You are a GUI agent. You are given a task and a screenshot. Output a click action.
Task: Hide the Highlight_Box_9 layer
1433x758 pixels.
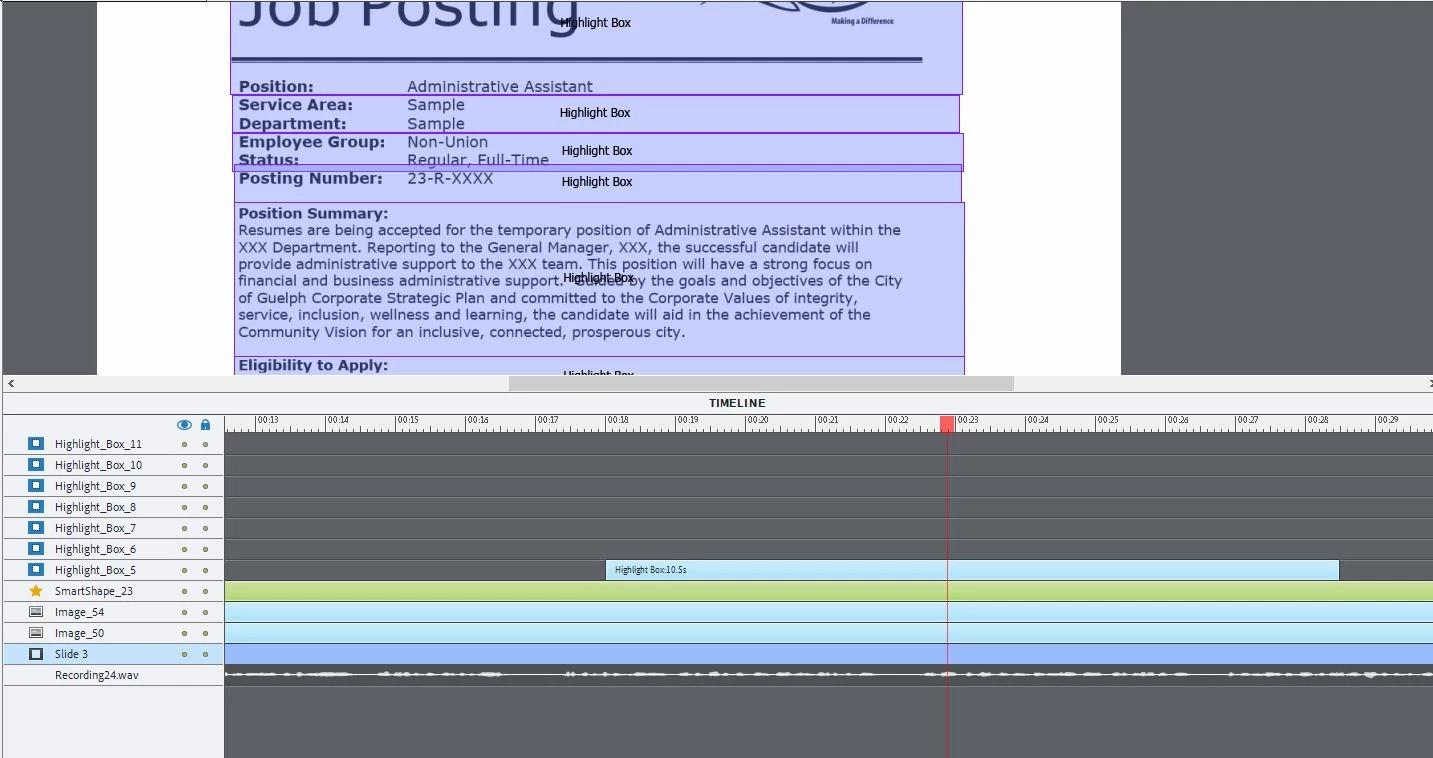pyautogui.click(x=184, y=486)
